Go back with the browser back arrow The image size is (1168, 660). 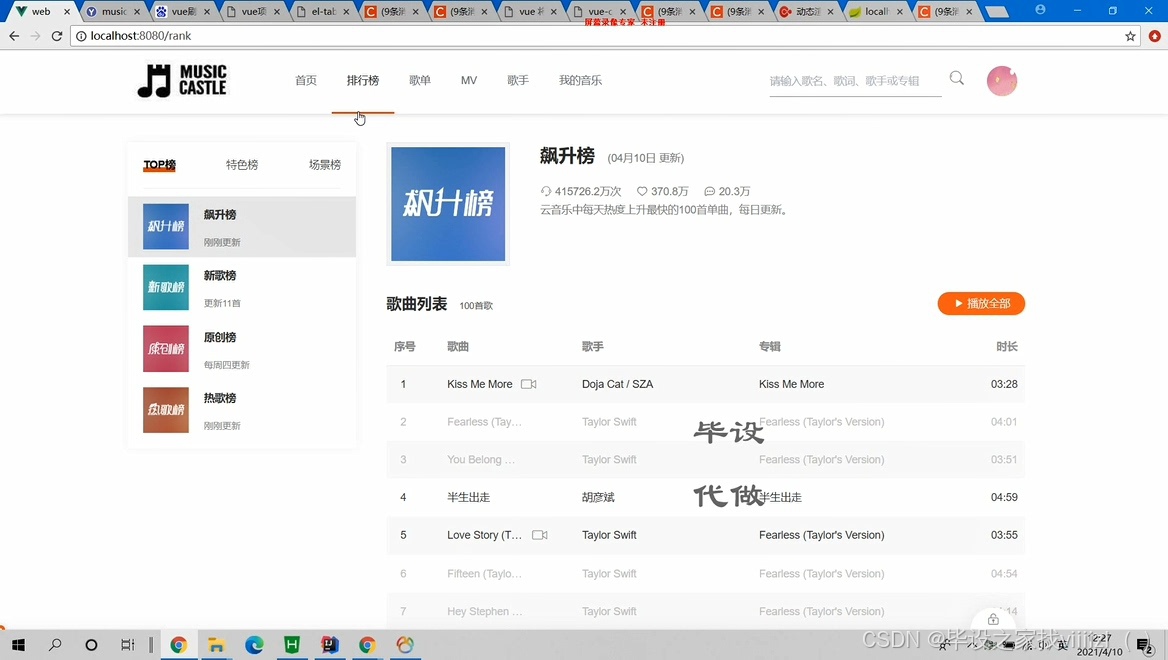pyautogui.click(x=14, y=36)
